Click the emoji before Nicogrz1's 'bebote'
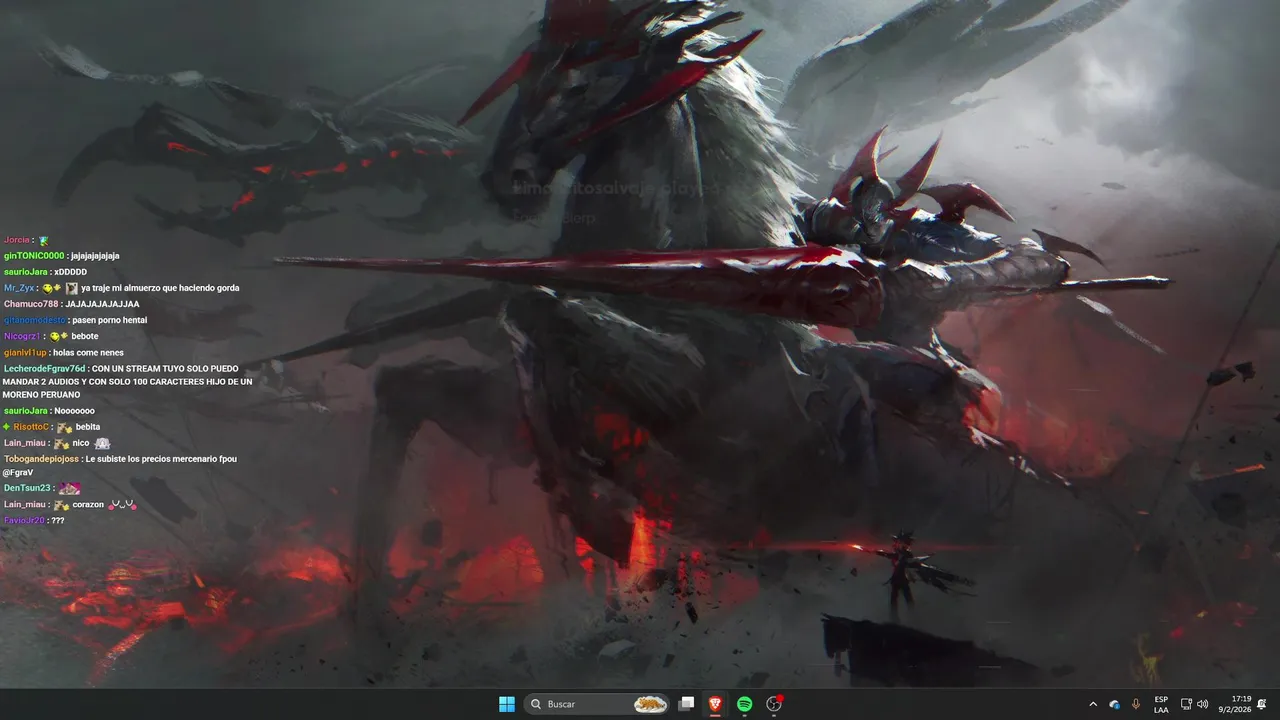1280x720 pixels. pos(58,336)
